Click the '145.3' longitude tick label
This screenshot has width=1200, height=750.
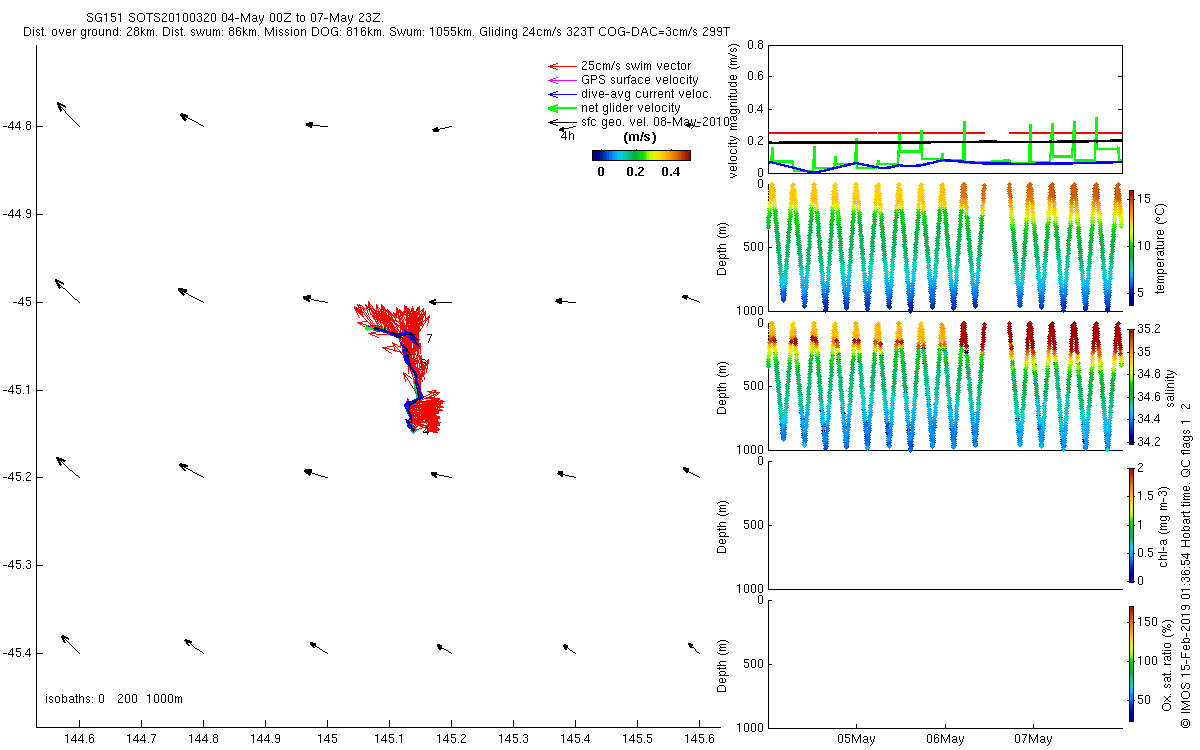[x=514, y=739]
